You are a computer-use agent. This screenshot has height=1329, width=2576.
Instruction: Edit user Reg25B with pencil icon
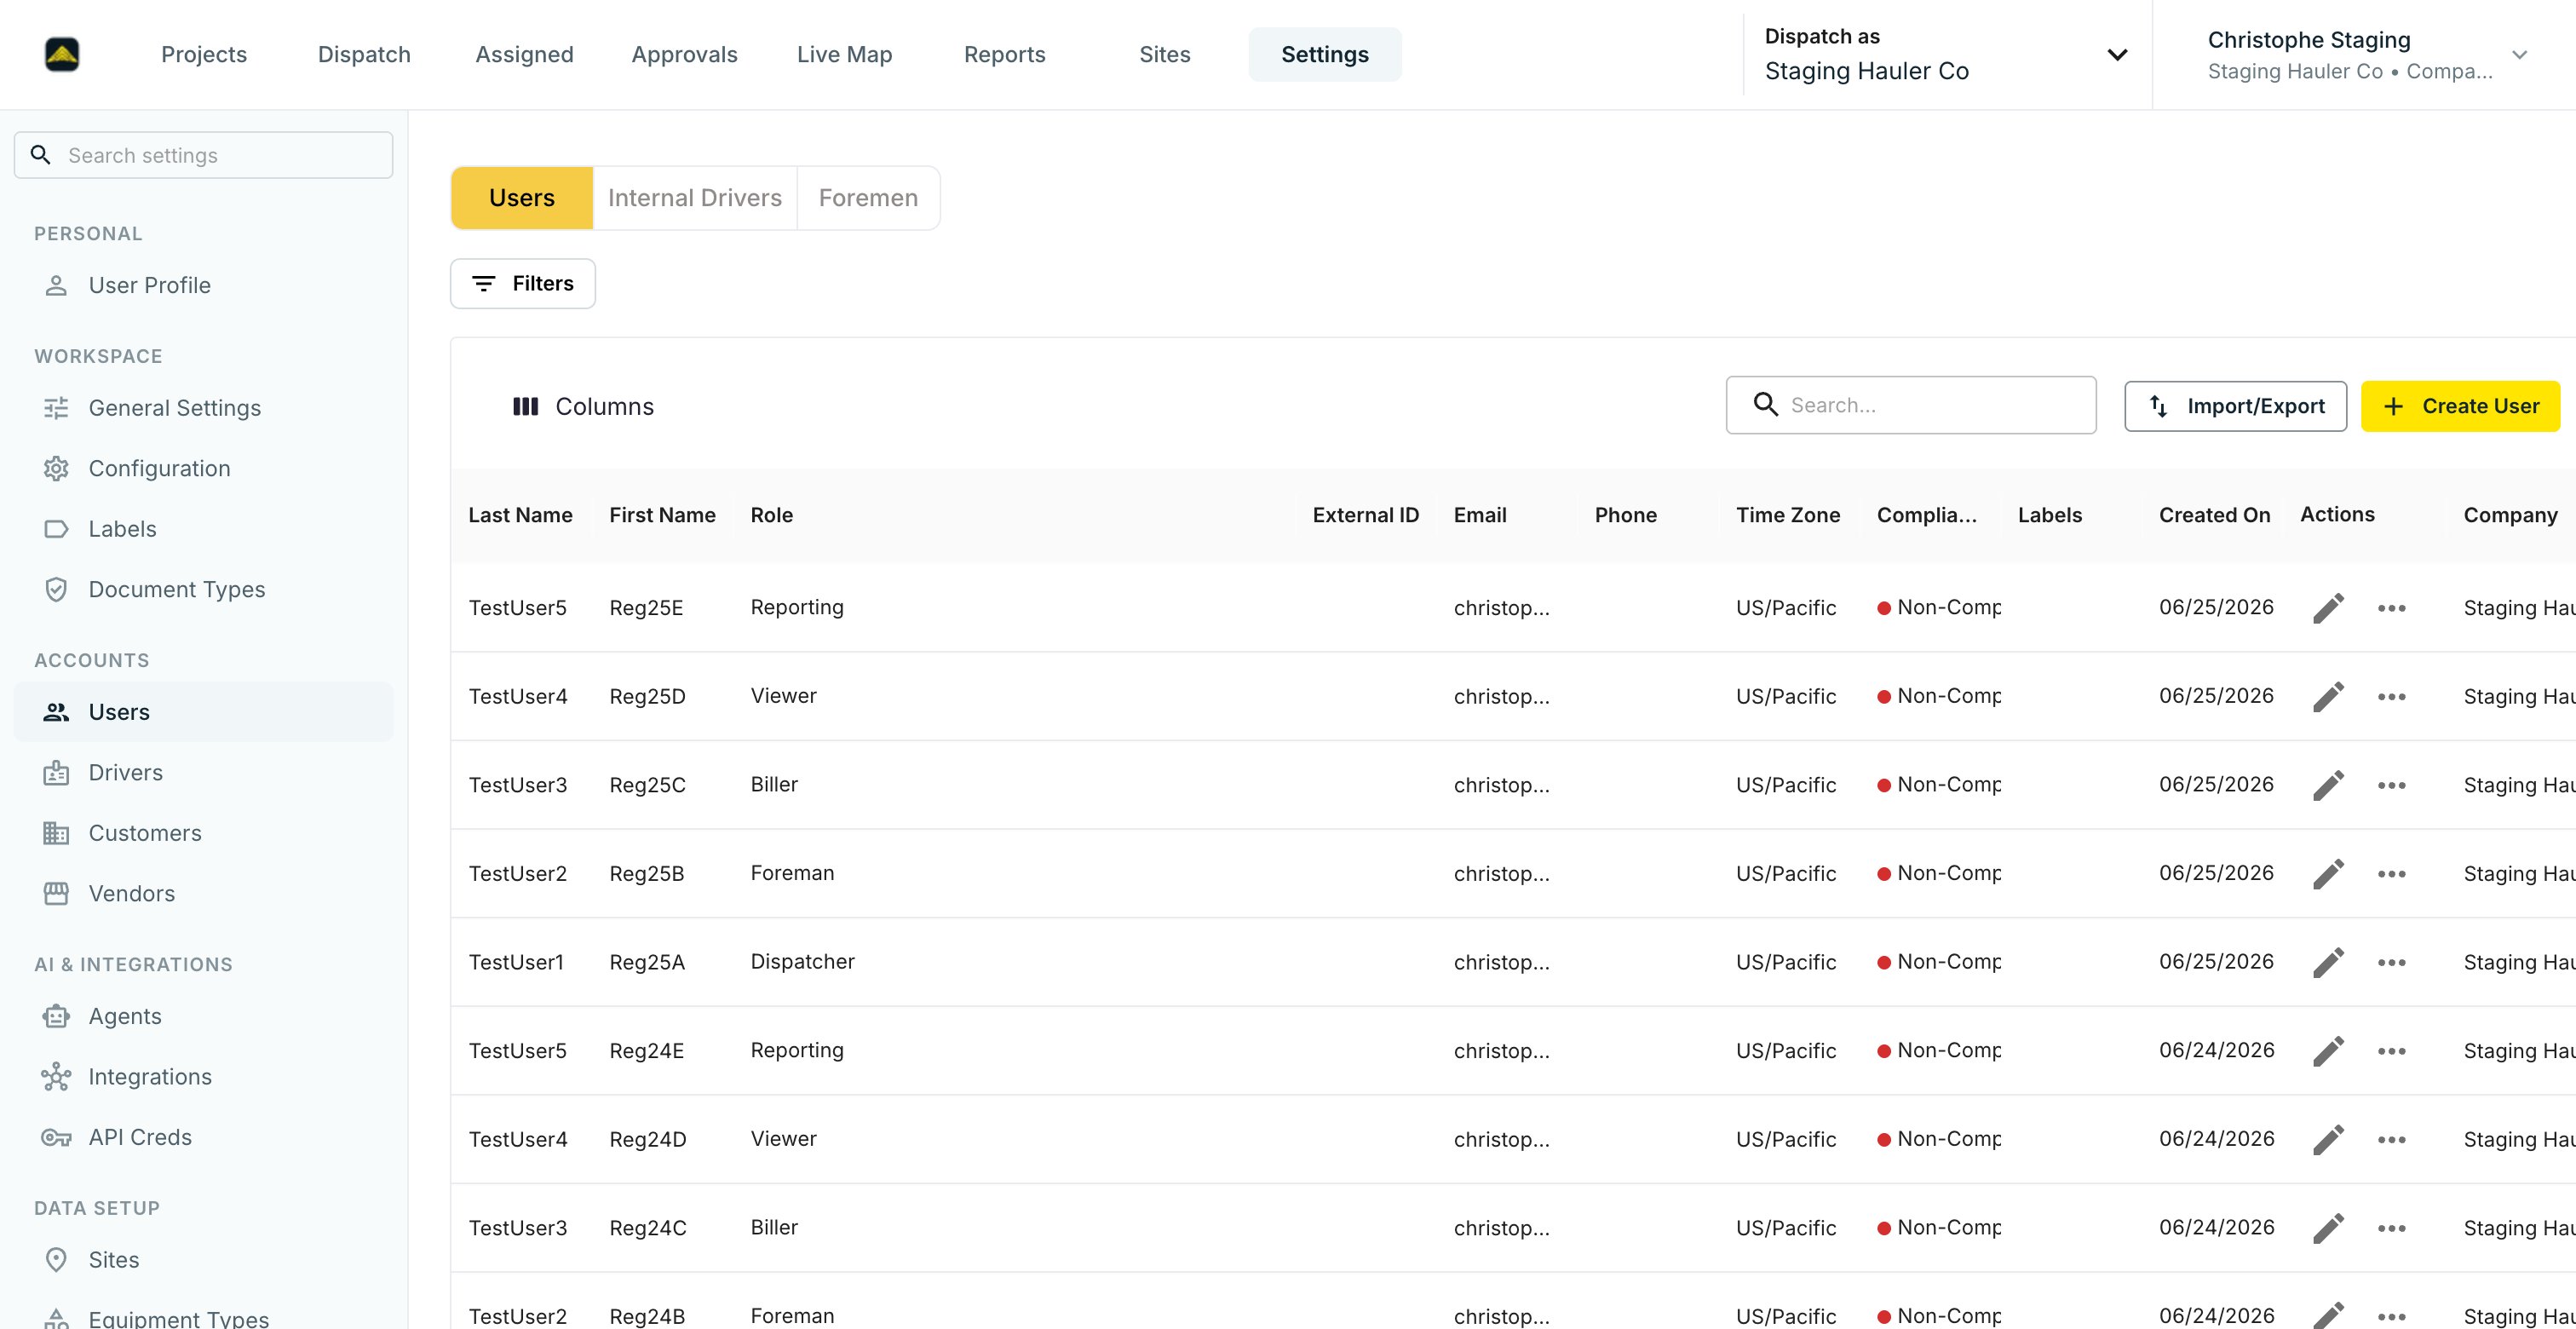pos(2328,874)
